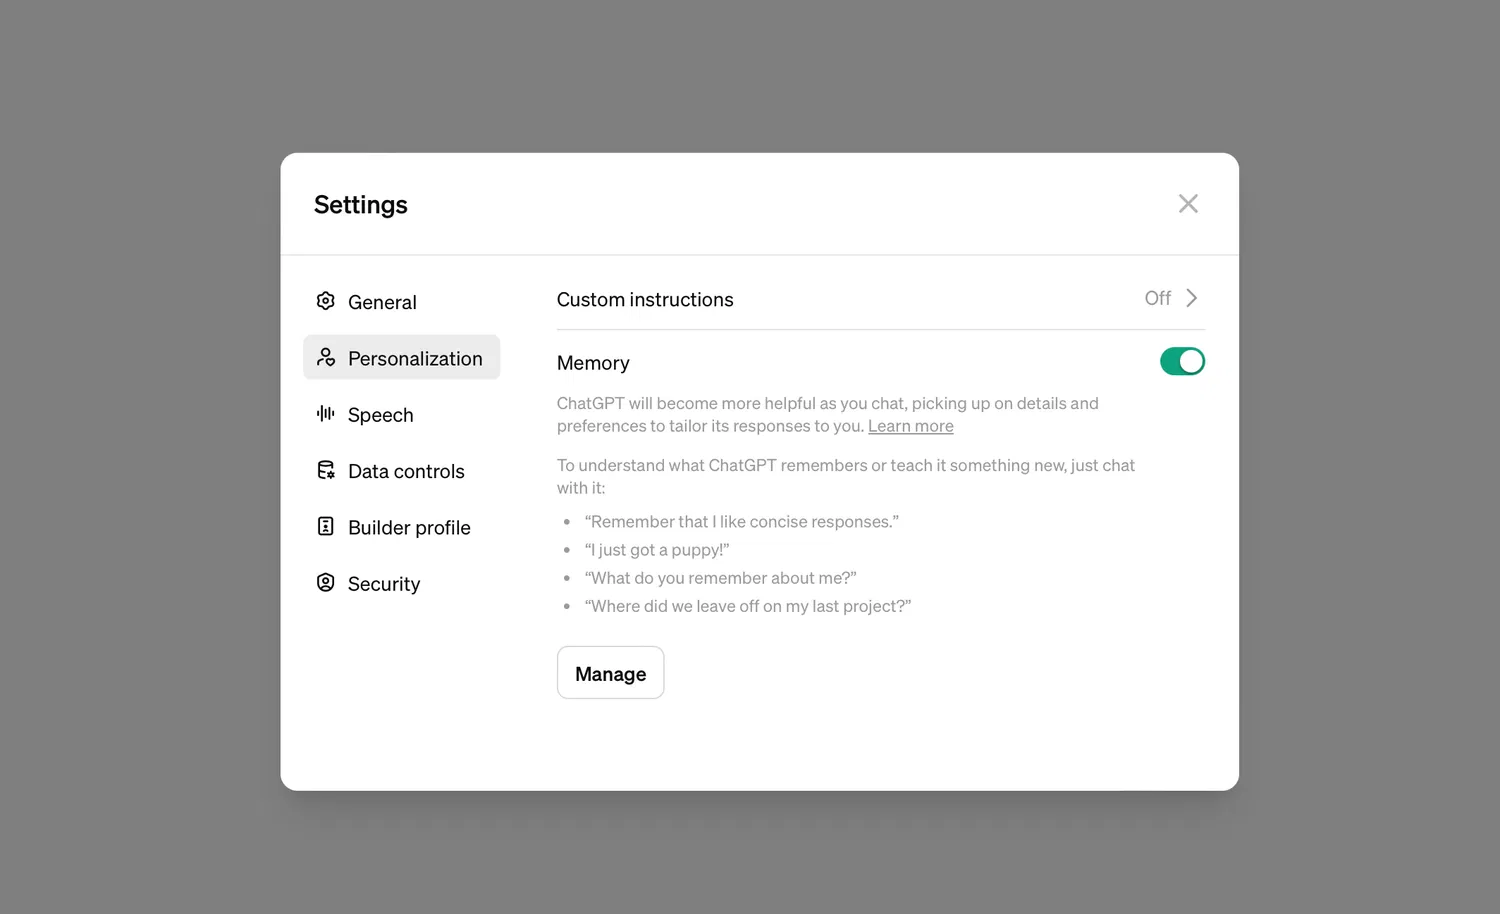Expand Custom instructions with the chevron arrow

(x=1191, y=298)
